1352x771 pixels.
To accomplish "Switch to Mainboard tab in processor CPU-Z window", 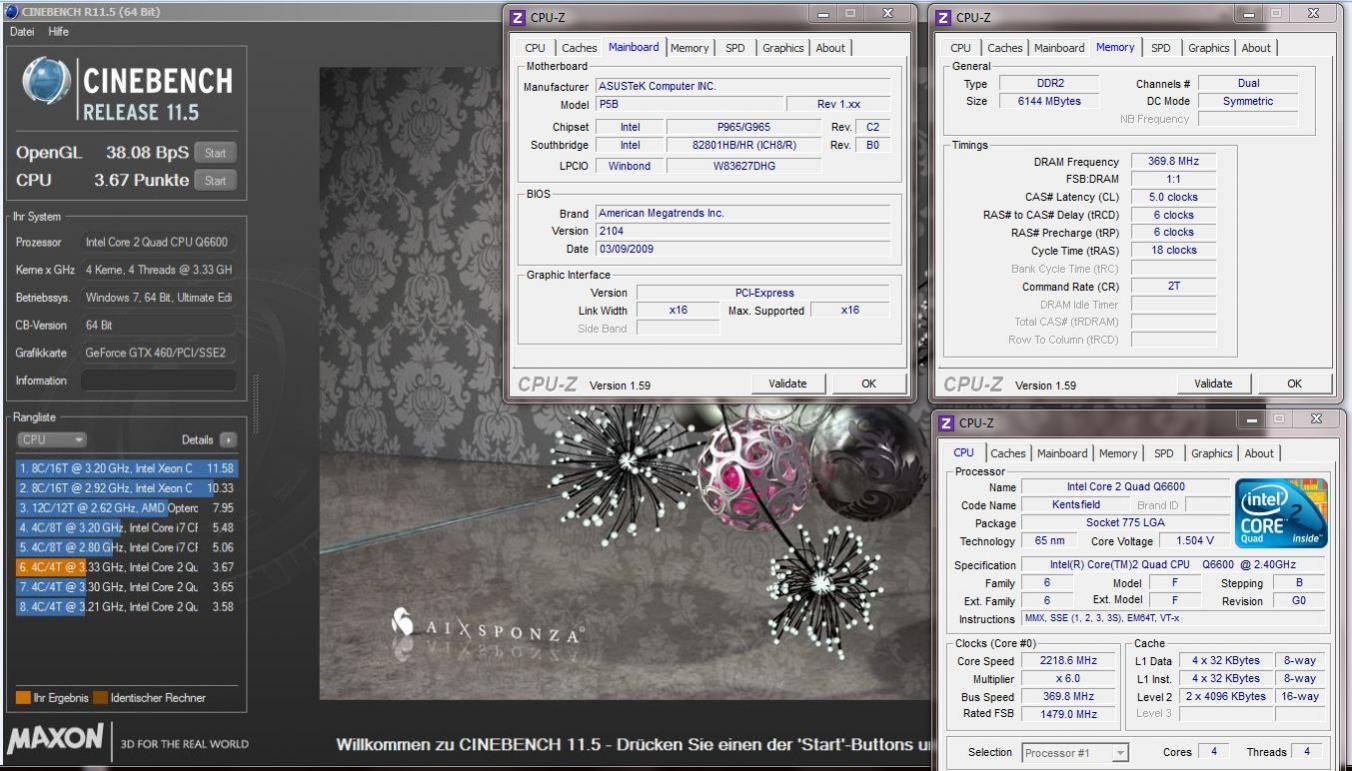I will [1062, 454].
